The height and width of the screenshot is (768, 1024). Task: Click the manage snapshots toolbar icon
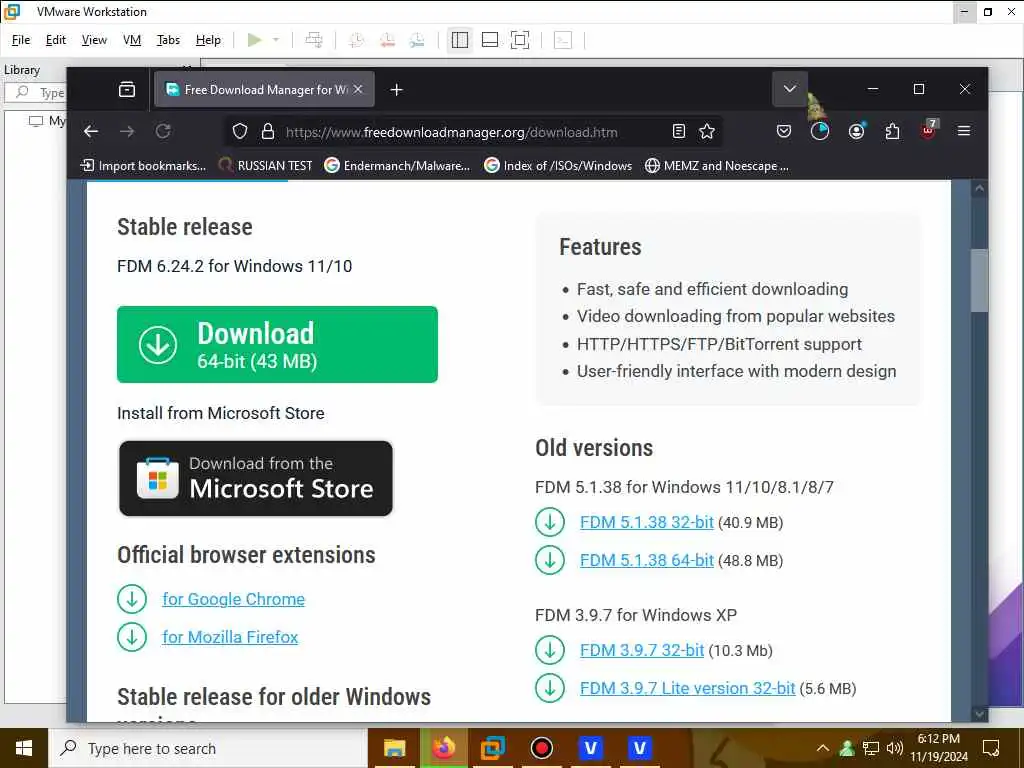417,40
